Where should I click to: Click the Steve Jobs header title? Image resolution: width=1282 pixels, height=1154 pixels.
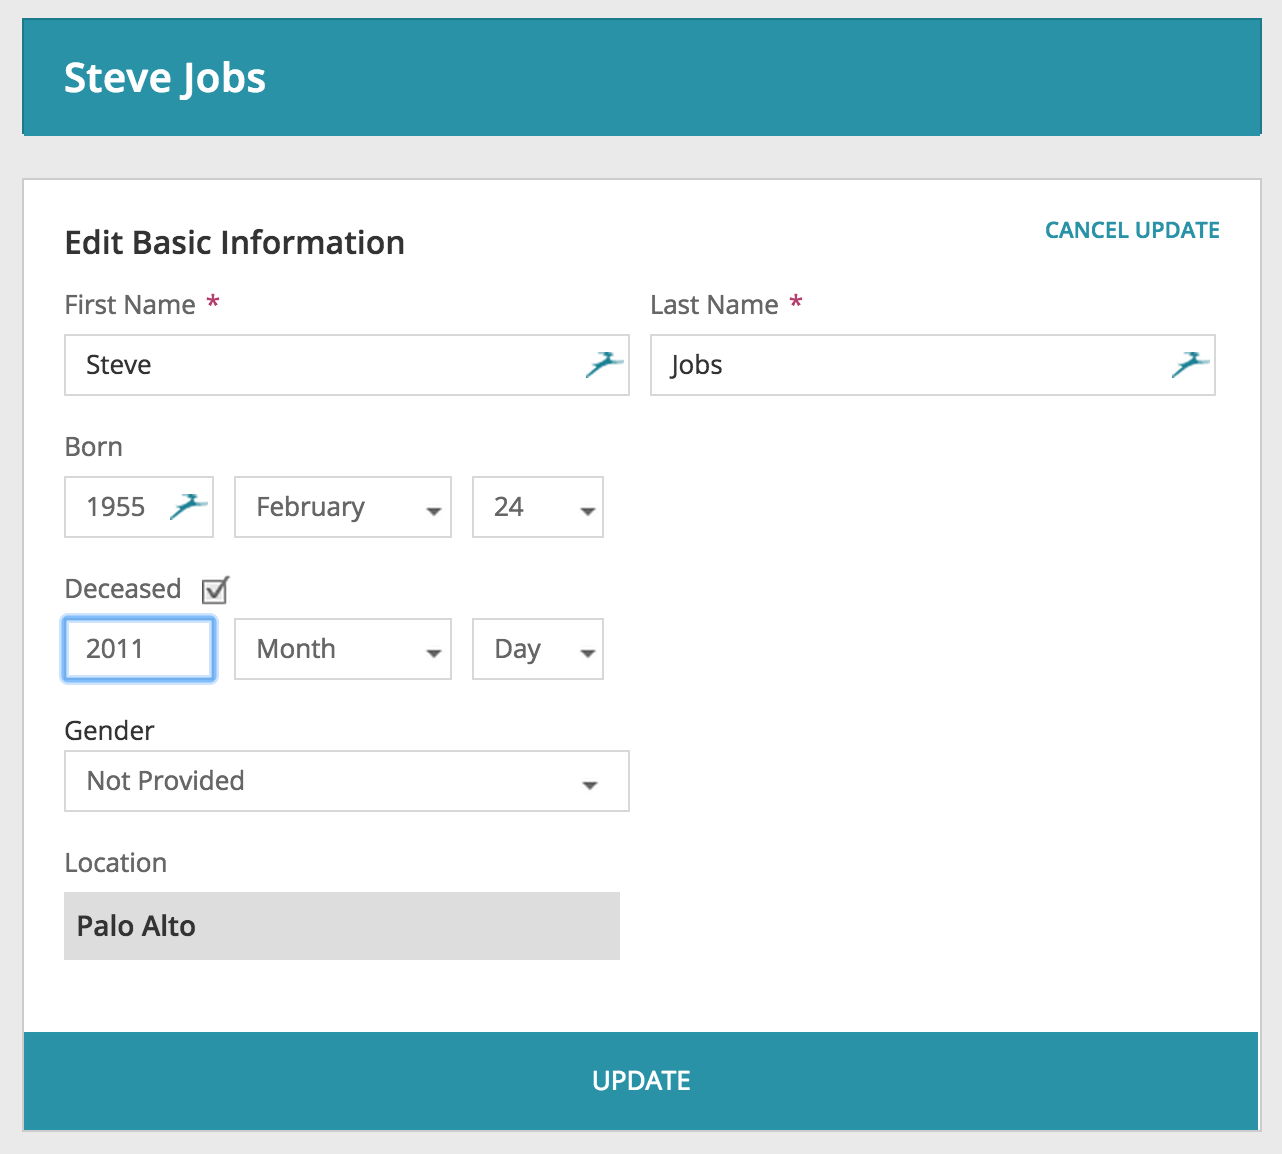(x=165, y=78)
